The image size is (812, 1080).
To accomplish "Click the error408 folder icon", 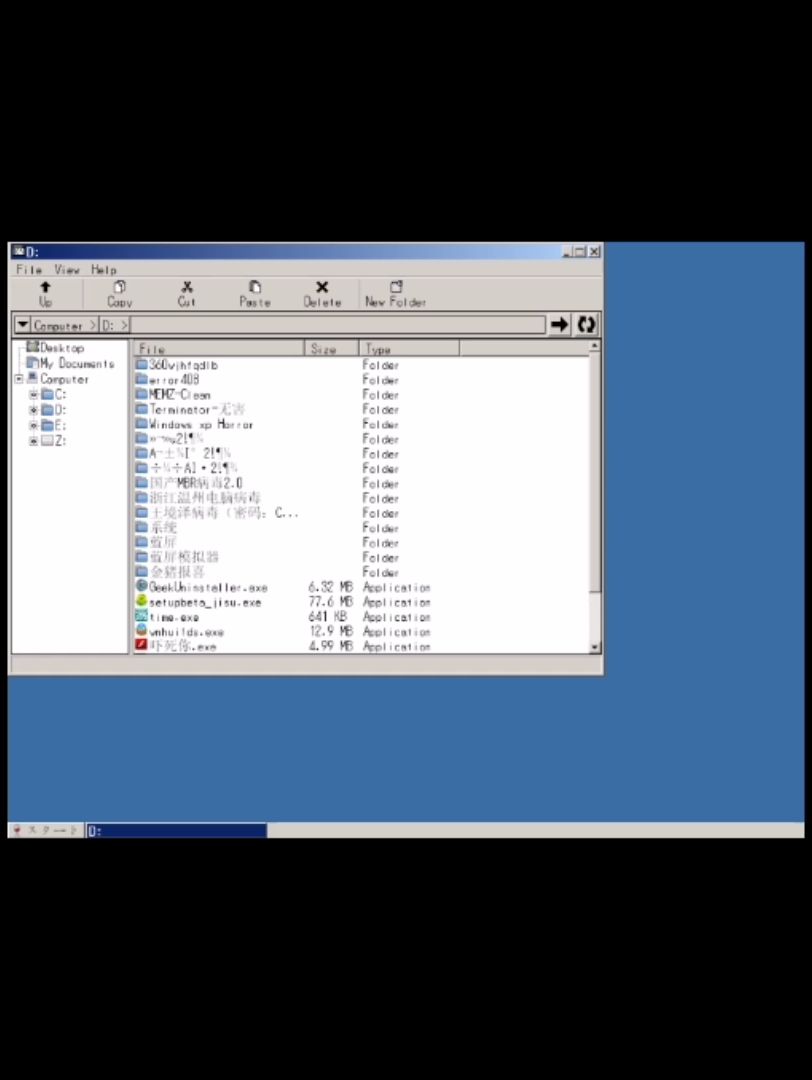I will pyautogui.click(x=141, y=380).
